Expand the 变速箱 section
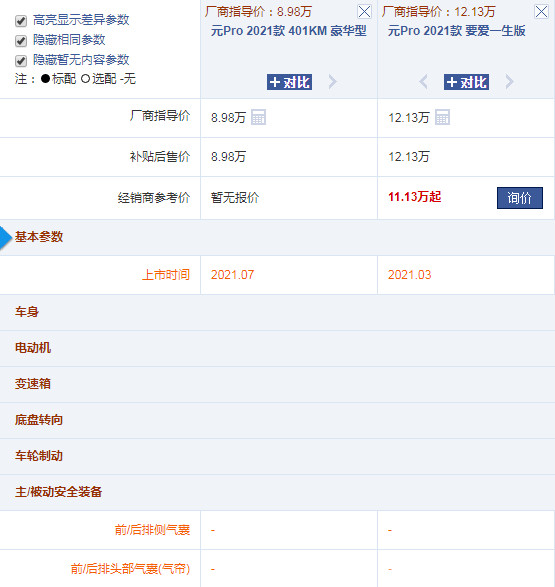 tap(277, 384)
